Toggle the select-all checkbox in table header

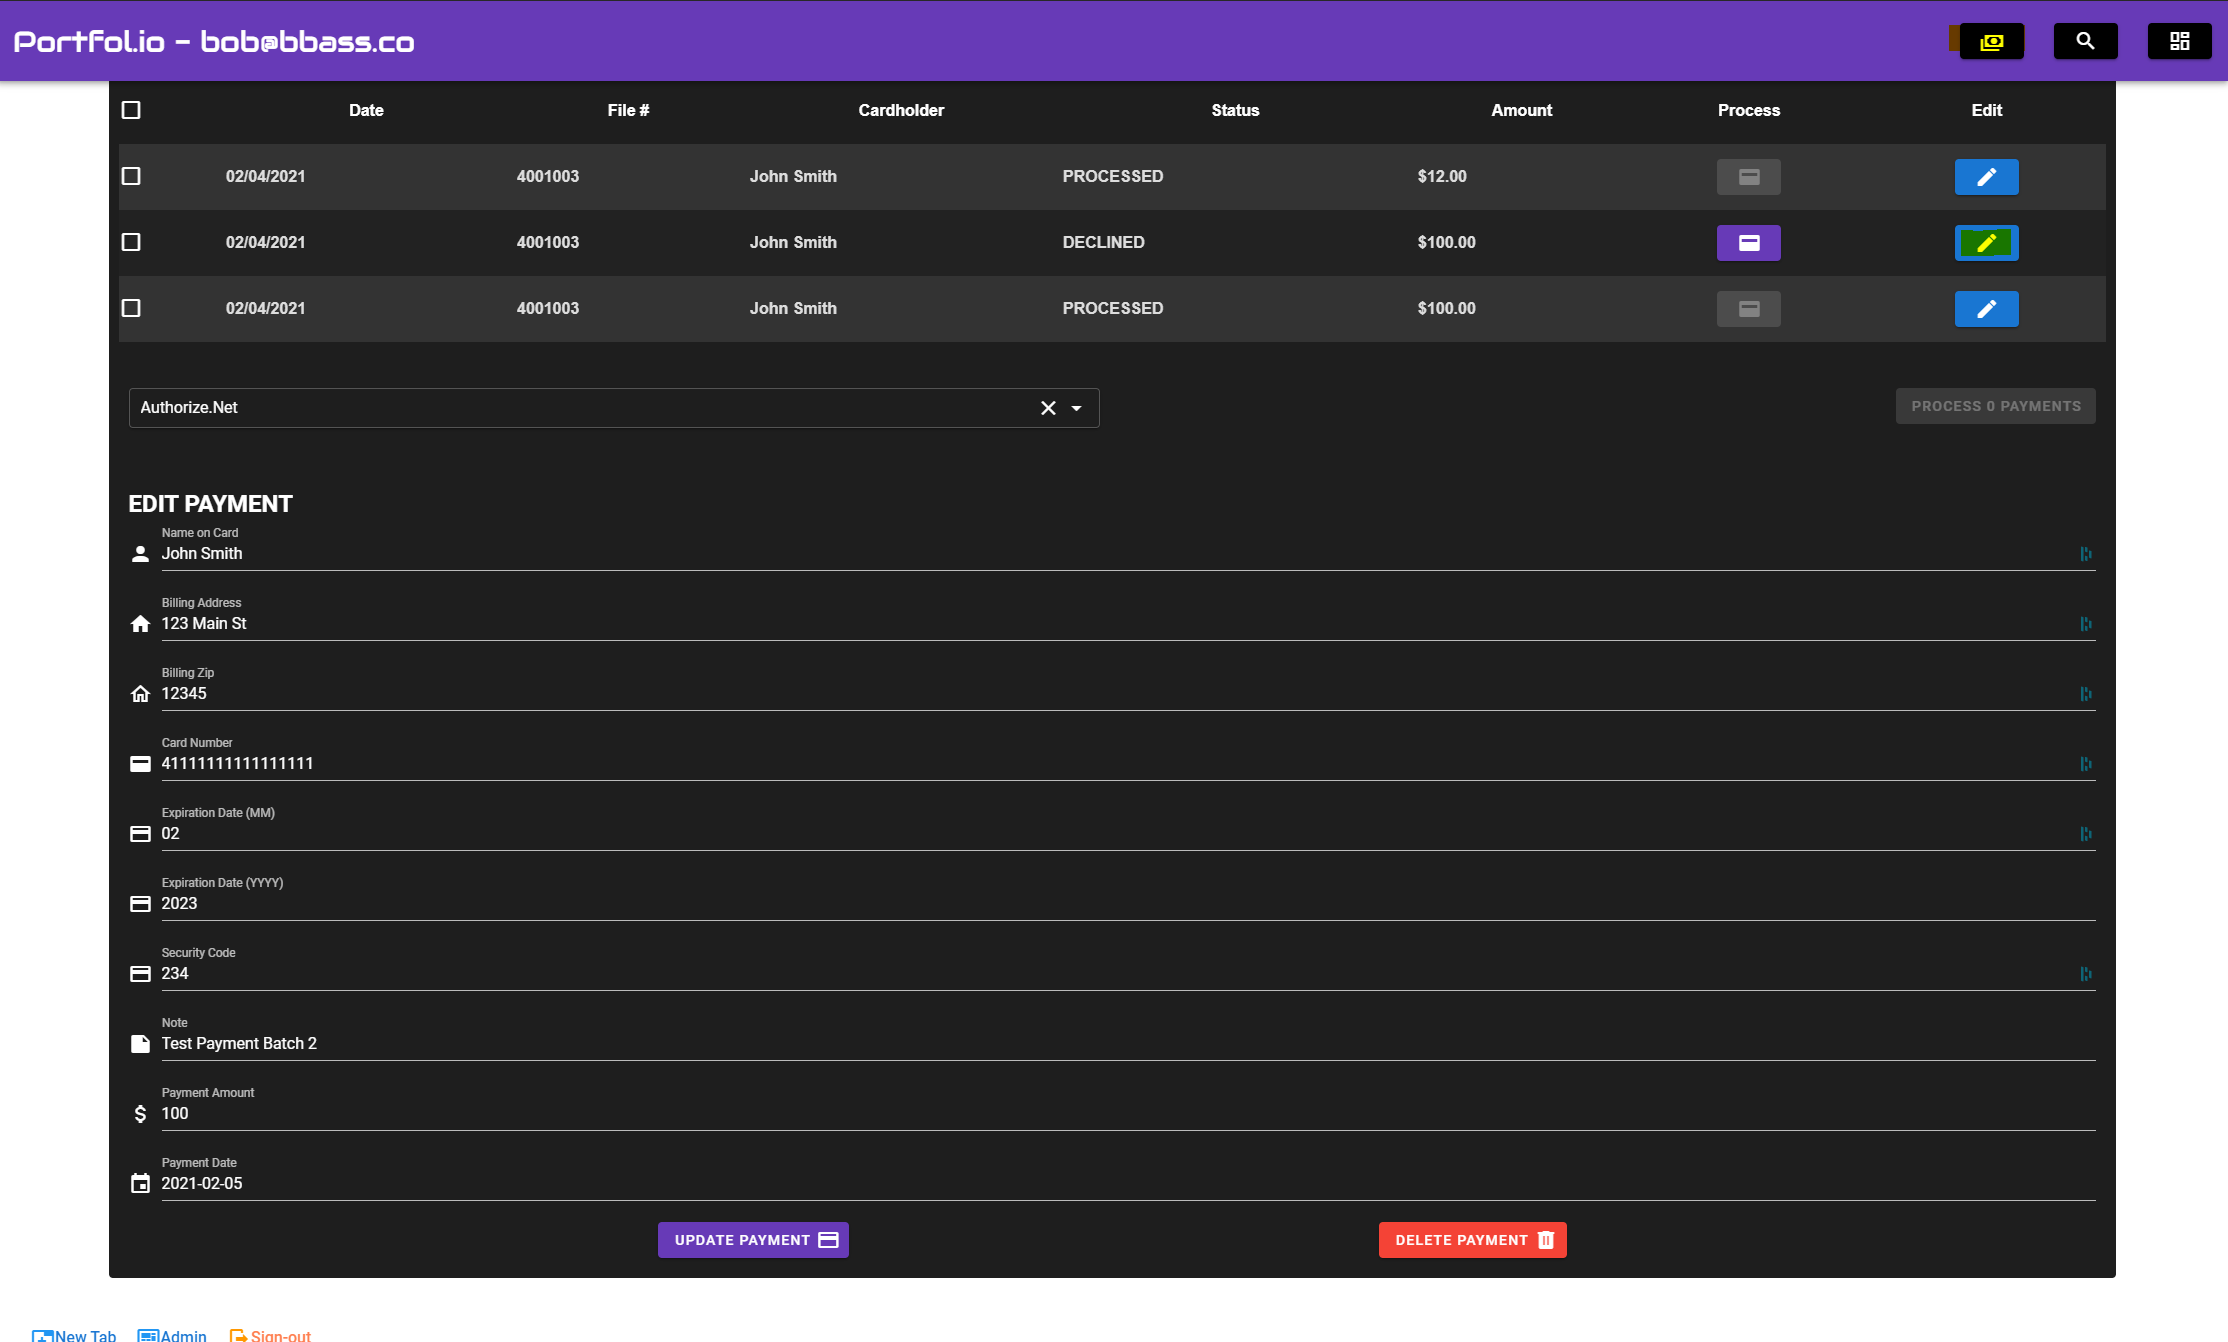pyautogui.click(x=131, y=110)
